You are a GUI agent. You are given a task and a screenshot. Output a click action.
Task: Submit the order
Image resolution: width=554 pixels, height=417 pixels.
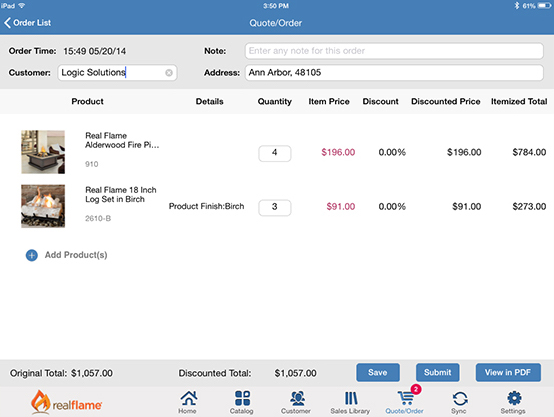(437, 372)
